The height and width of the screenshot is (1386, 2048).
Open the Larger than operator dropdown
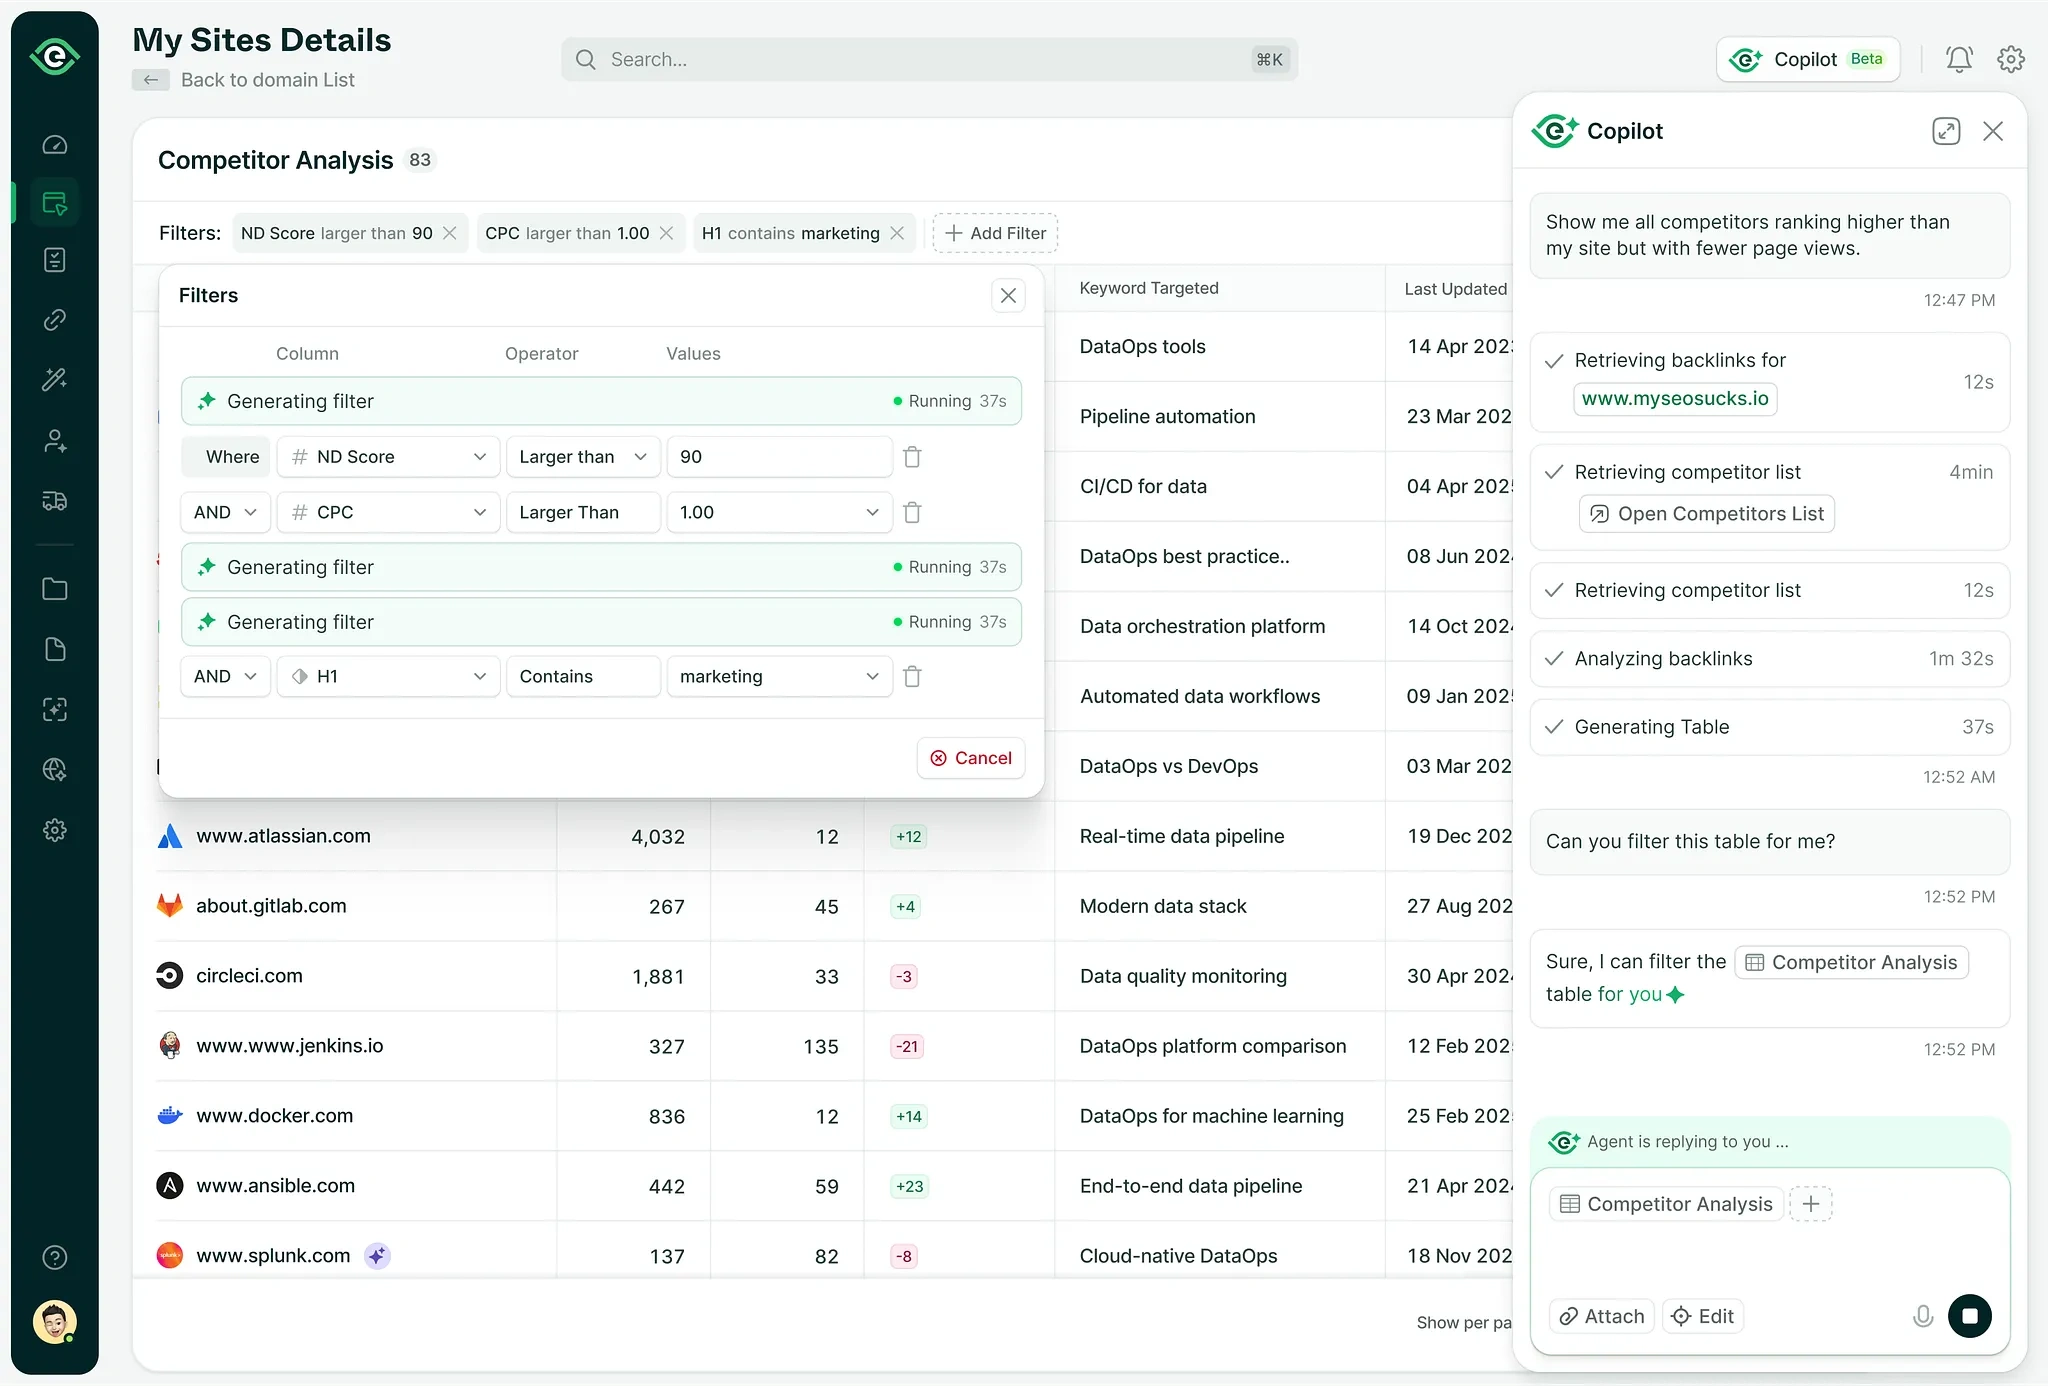coord(583,457)
